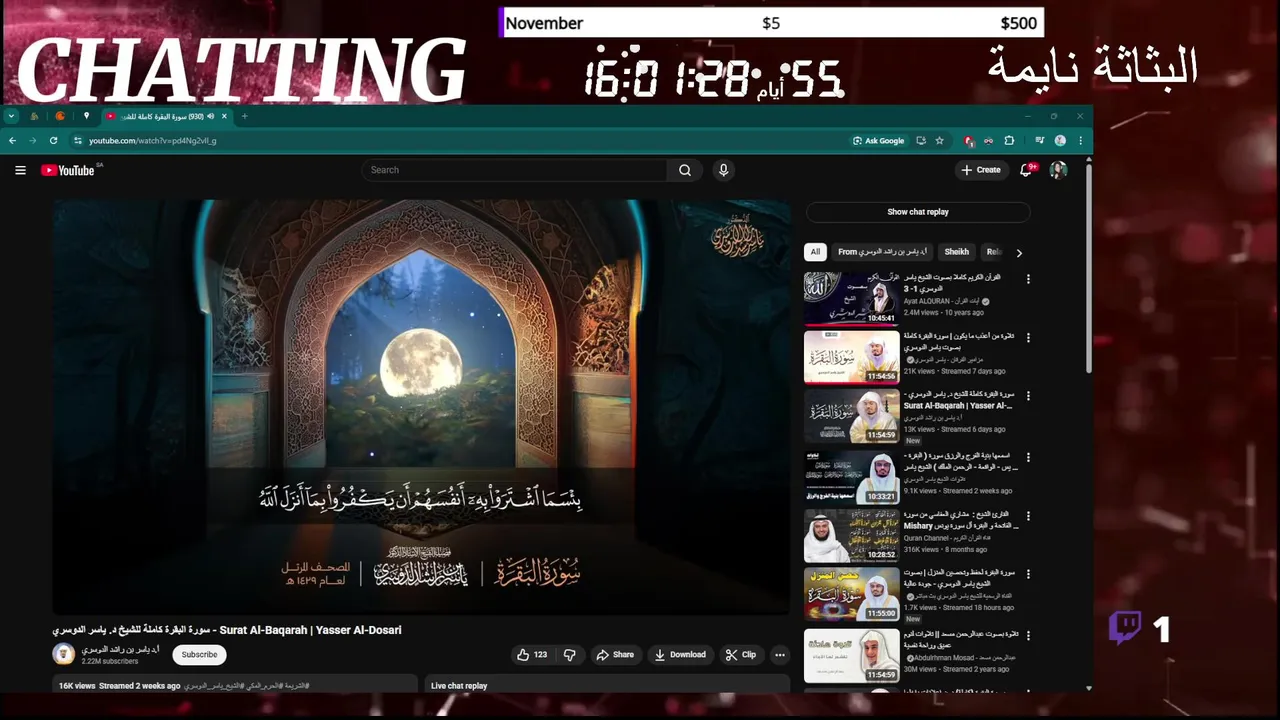Like the video with thumbs up

531,655
